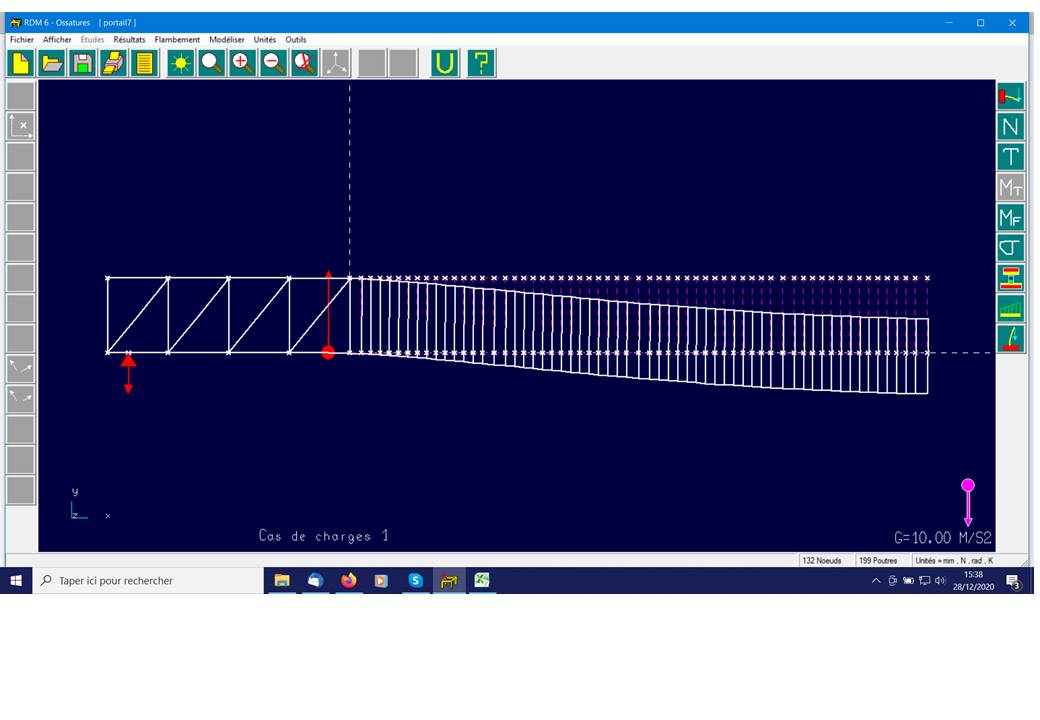Click the 'G=10.00 M/S2' gravity label
The height and width of the screenshot is (720, 1040).
point(942,538)
